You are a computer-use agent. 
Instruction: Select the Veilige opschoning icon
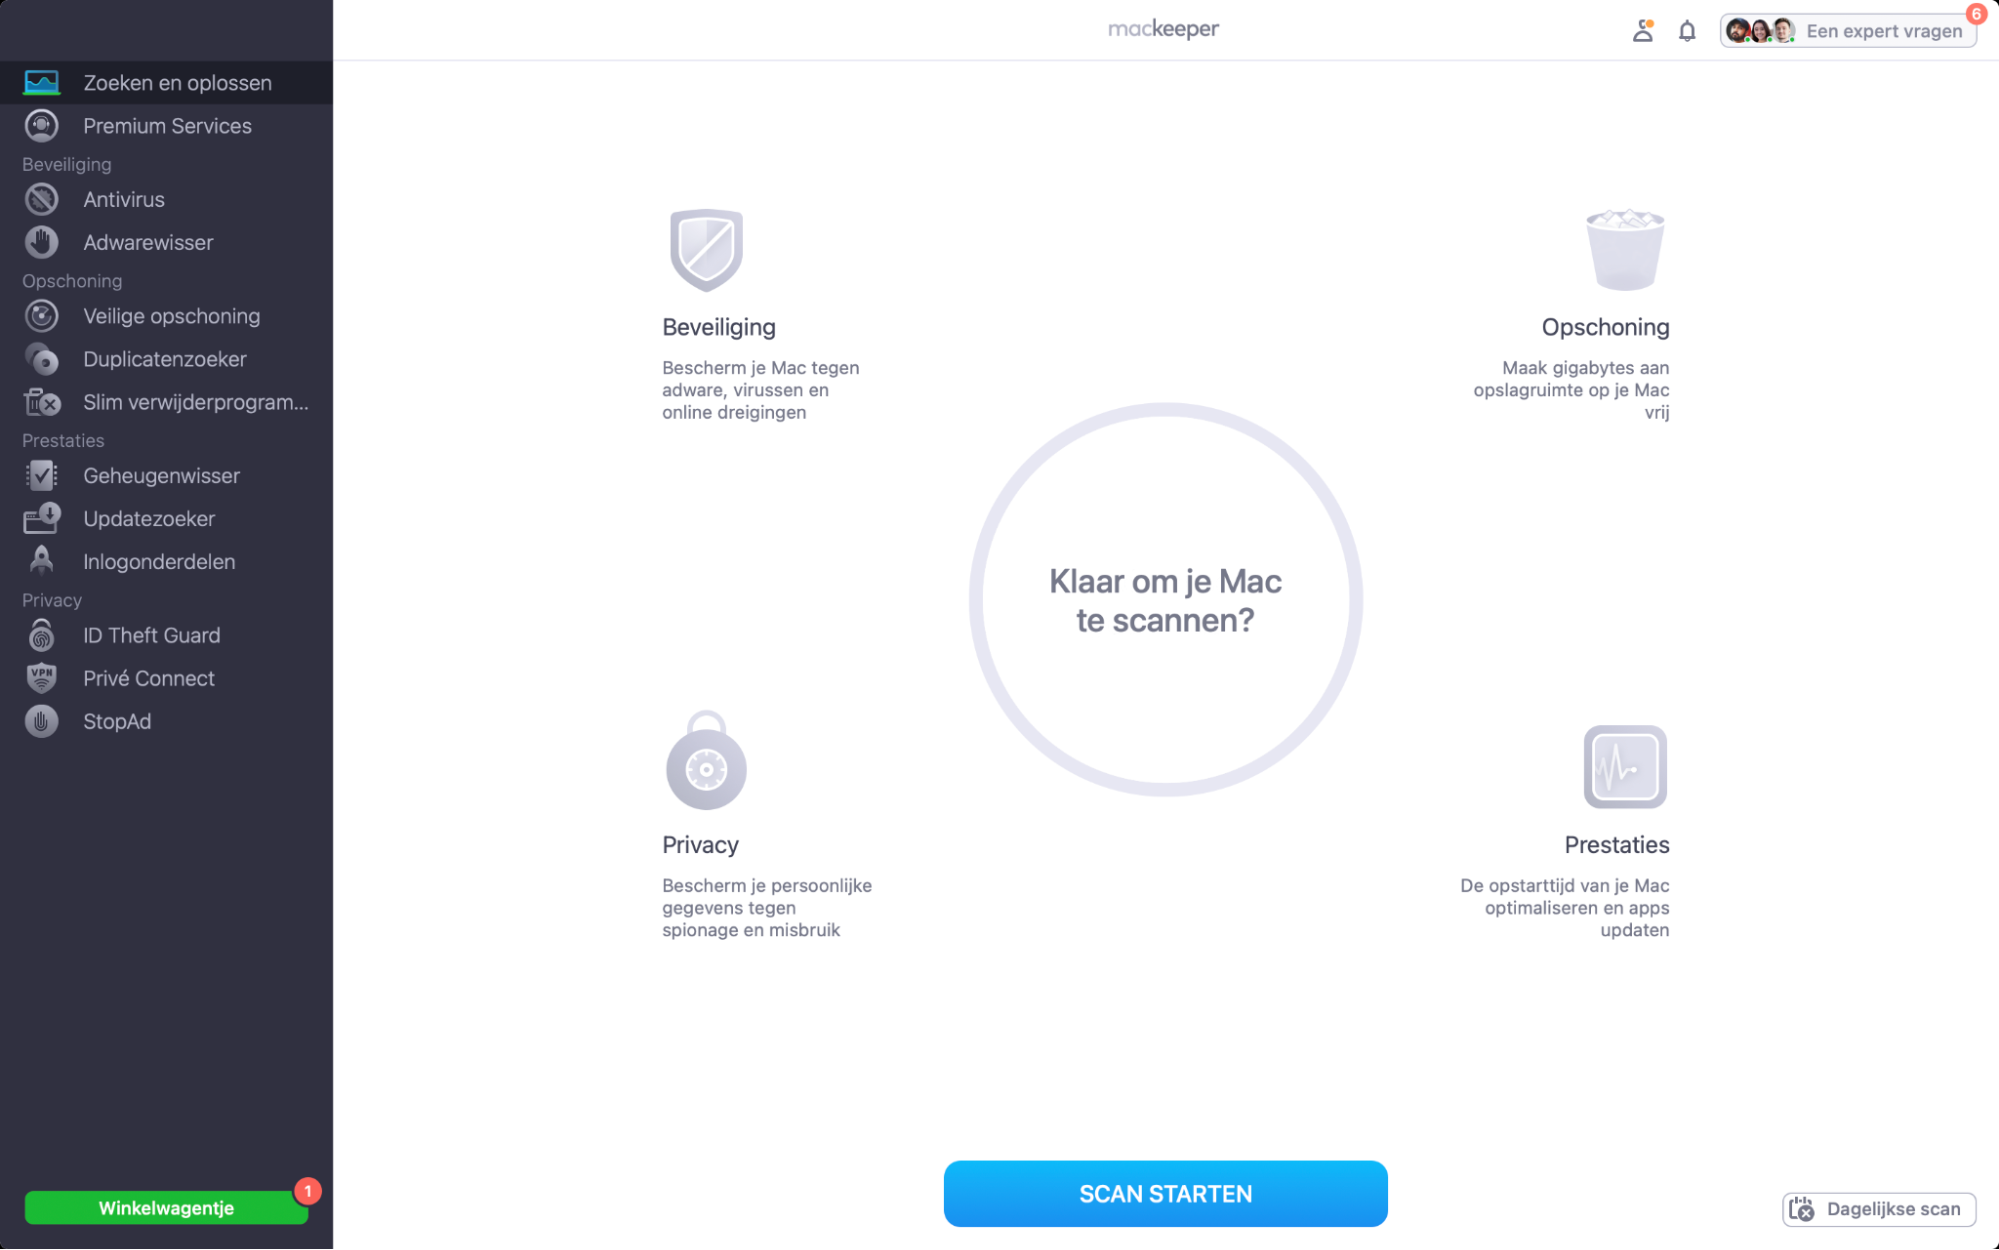41,316
